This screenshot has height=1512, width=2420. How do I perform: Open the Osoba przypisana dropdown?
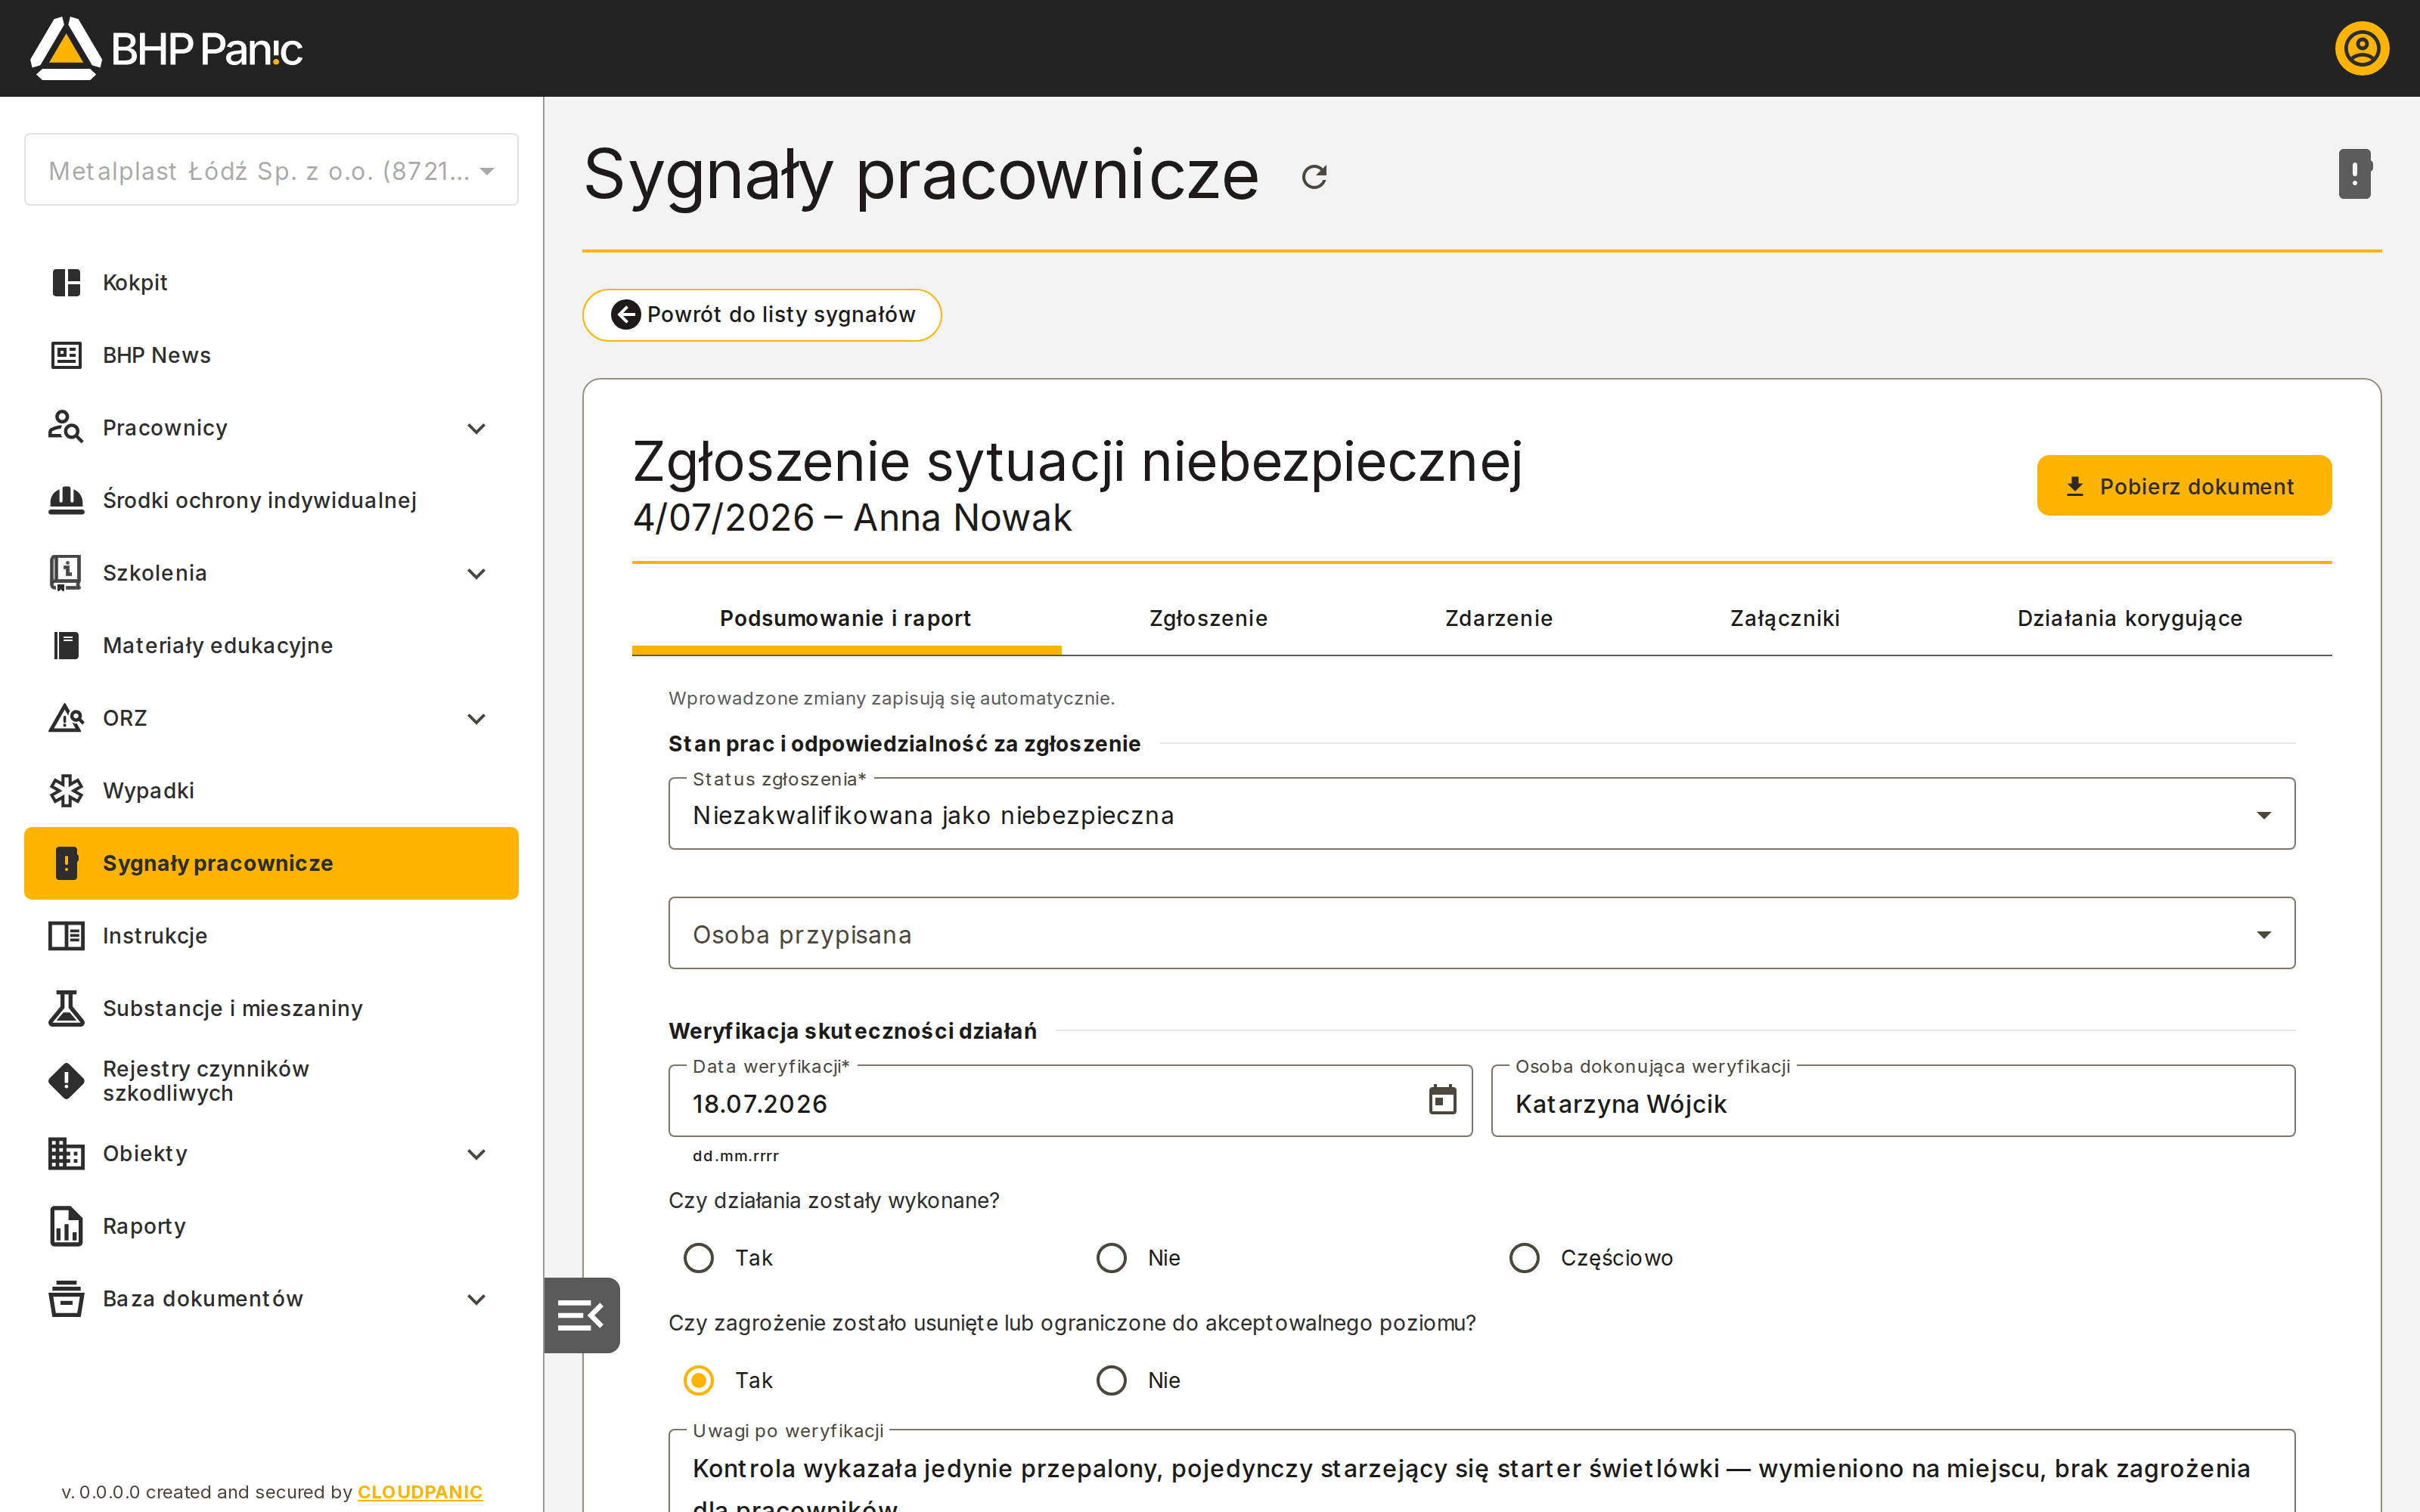tap(1481, 934)
